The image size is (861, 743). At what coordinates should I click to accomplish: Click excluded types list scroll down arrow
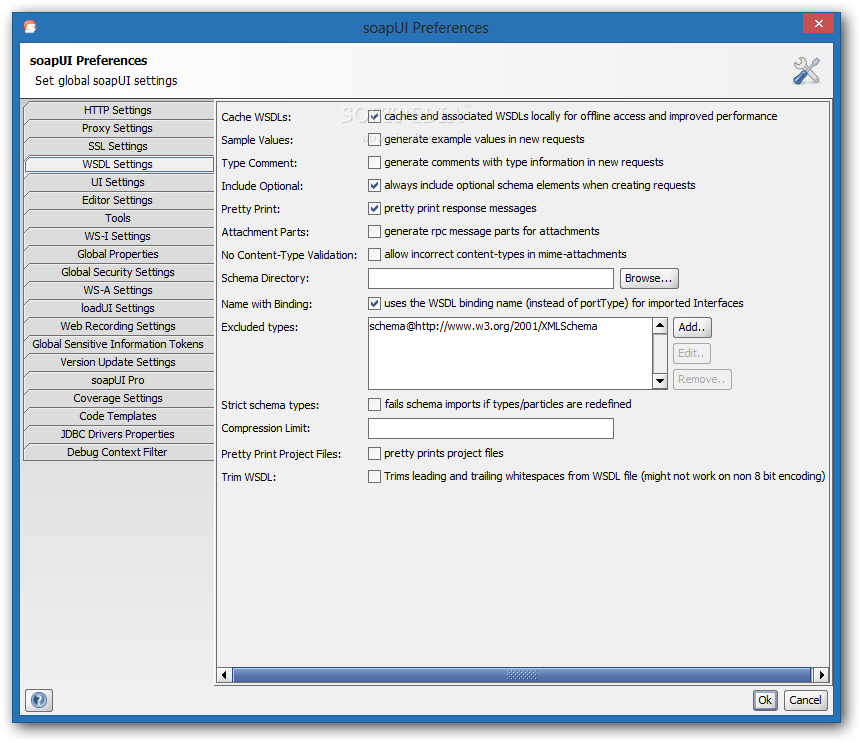660,381
